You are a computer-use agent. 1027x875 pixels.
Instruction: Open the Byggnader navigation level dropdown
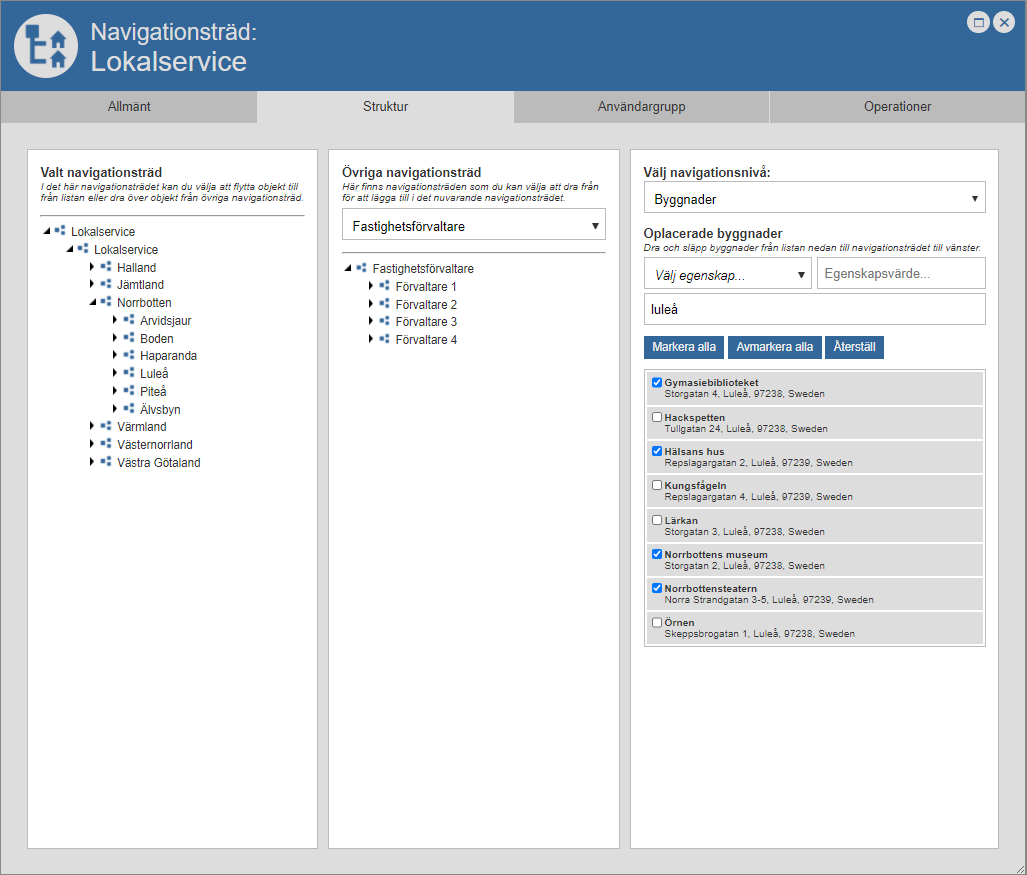click(x=814, y=198)
